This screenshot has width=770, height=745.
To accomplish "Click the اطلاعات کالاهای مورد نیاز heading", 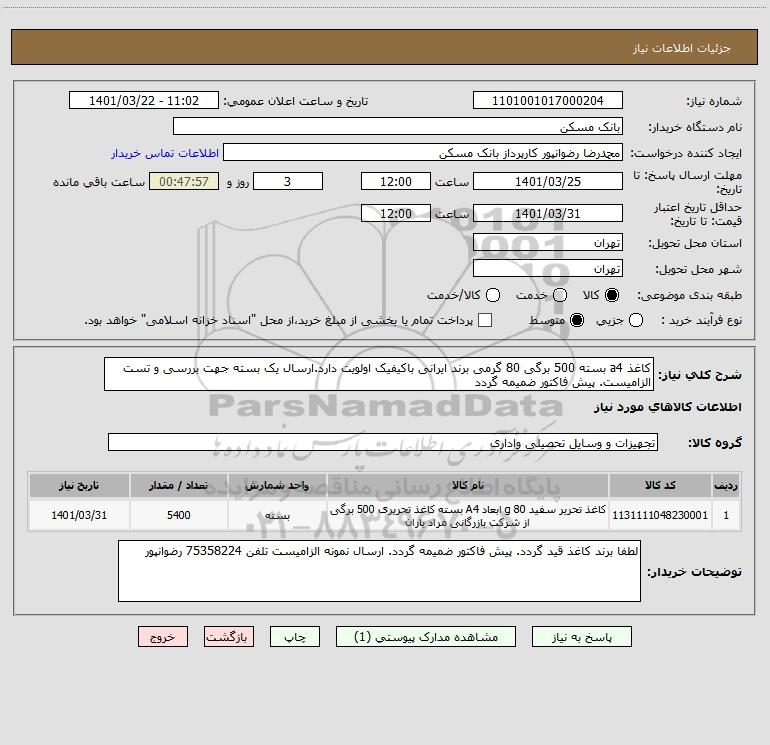I will (668, 407).
